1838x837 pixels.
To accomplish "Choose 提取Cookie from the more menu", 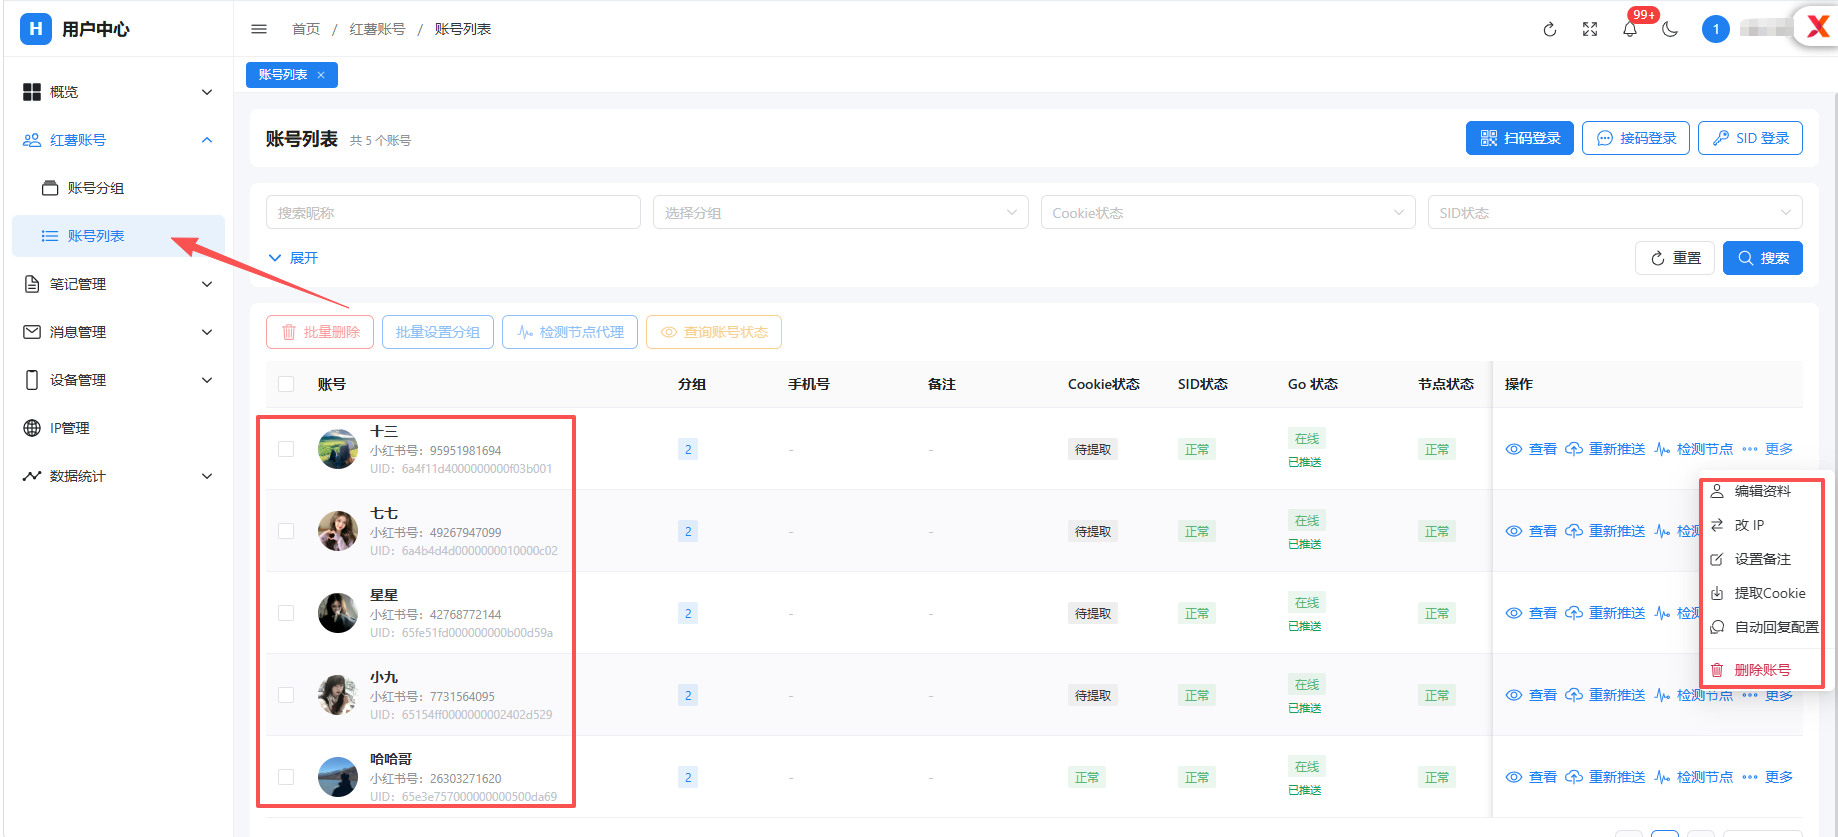I will (1762, 593).
